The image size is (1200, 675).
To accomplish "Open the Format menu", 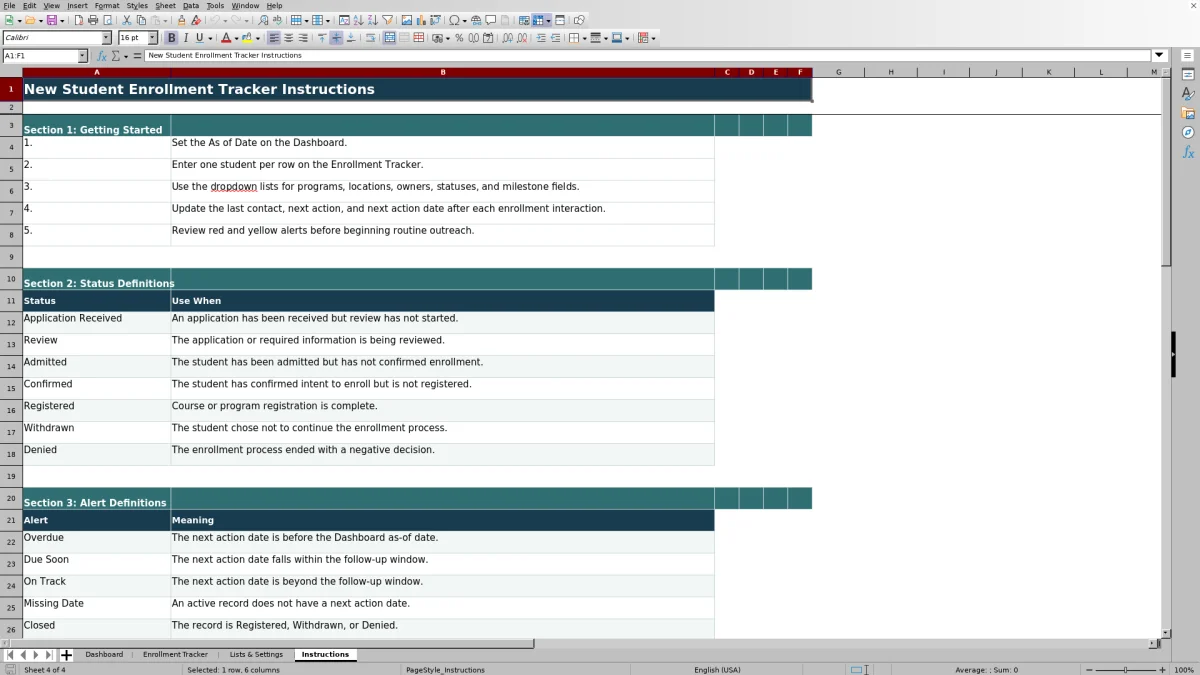I will tap(107, 5).
